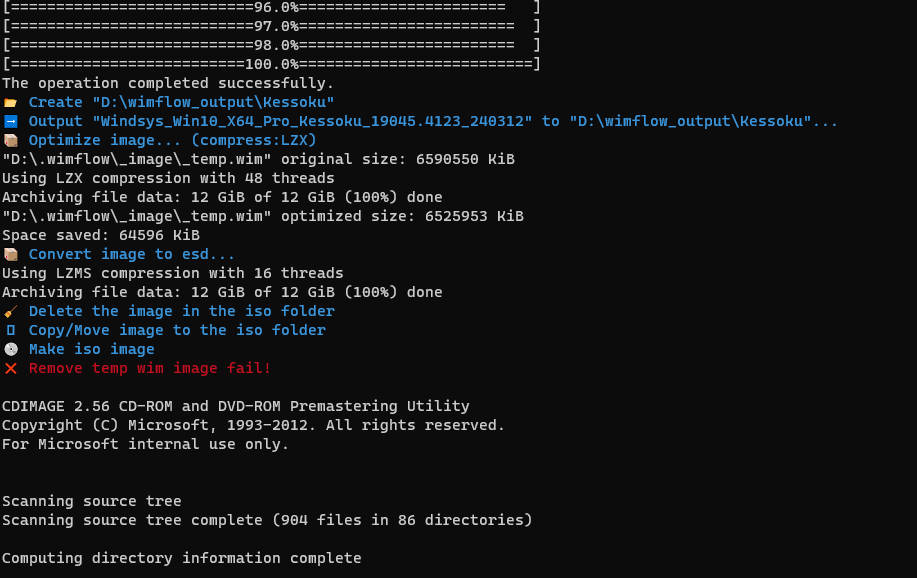Click the 100.0% progress bar

click(x=271, y=64)
